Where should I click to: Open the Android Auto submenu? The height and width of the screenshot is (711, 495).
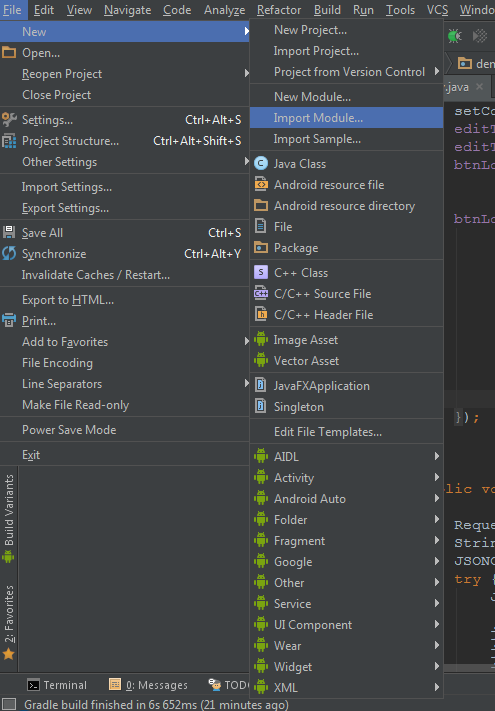coord(346,498)
